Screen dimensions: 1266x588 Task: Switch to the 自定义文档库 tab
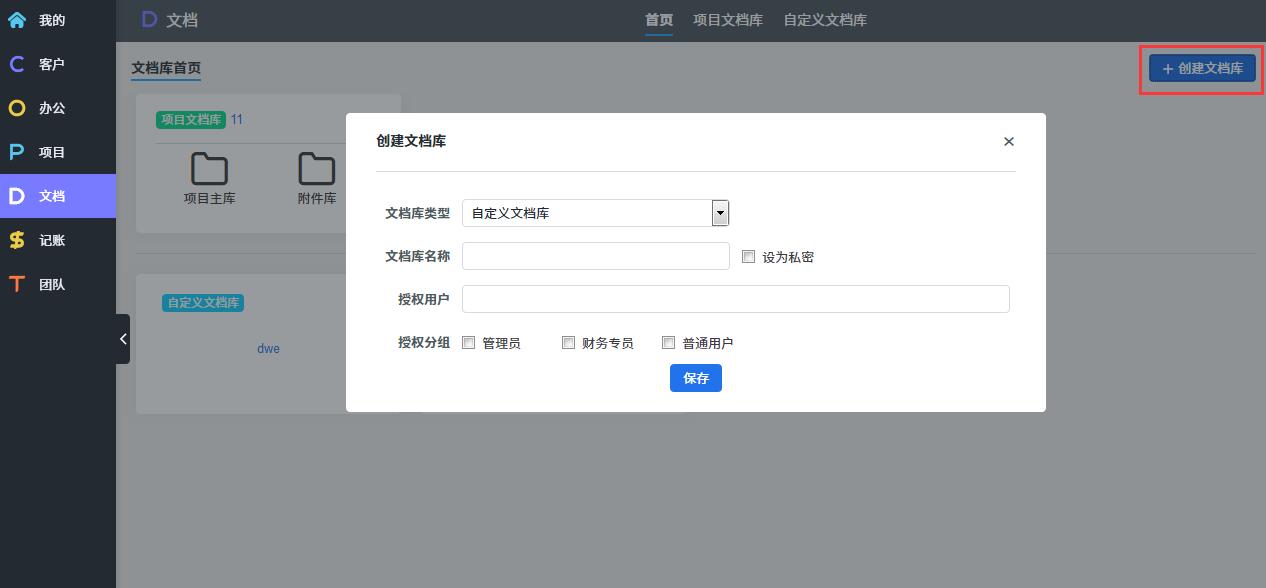tap(824, 20)
